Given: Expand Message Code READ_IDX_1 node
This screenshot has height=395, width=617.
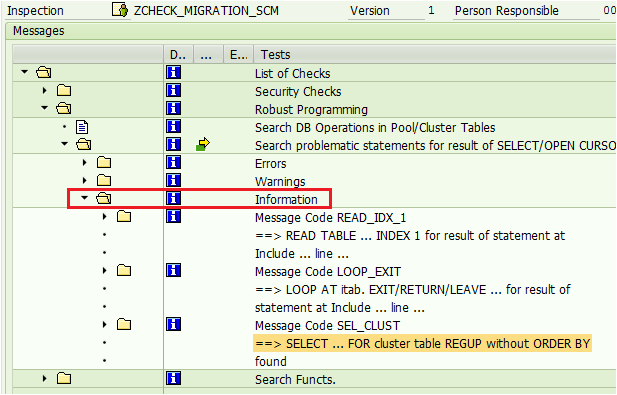Looking at the screenshot, I should click(105, 216).
